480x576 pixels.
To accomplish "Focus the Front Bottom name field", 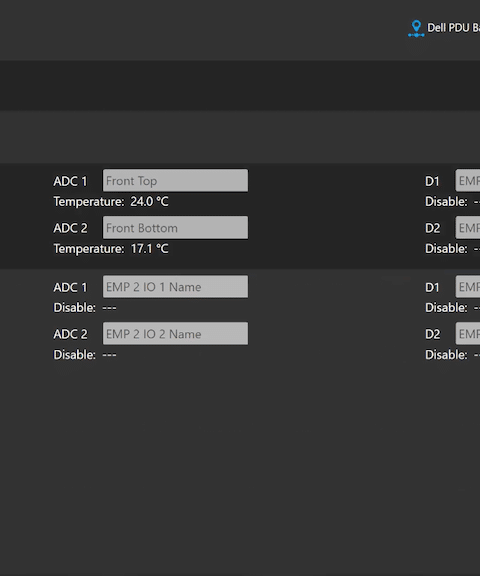I will 175,227.
